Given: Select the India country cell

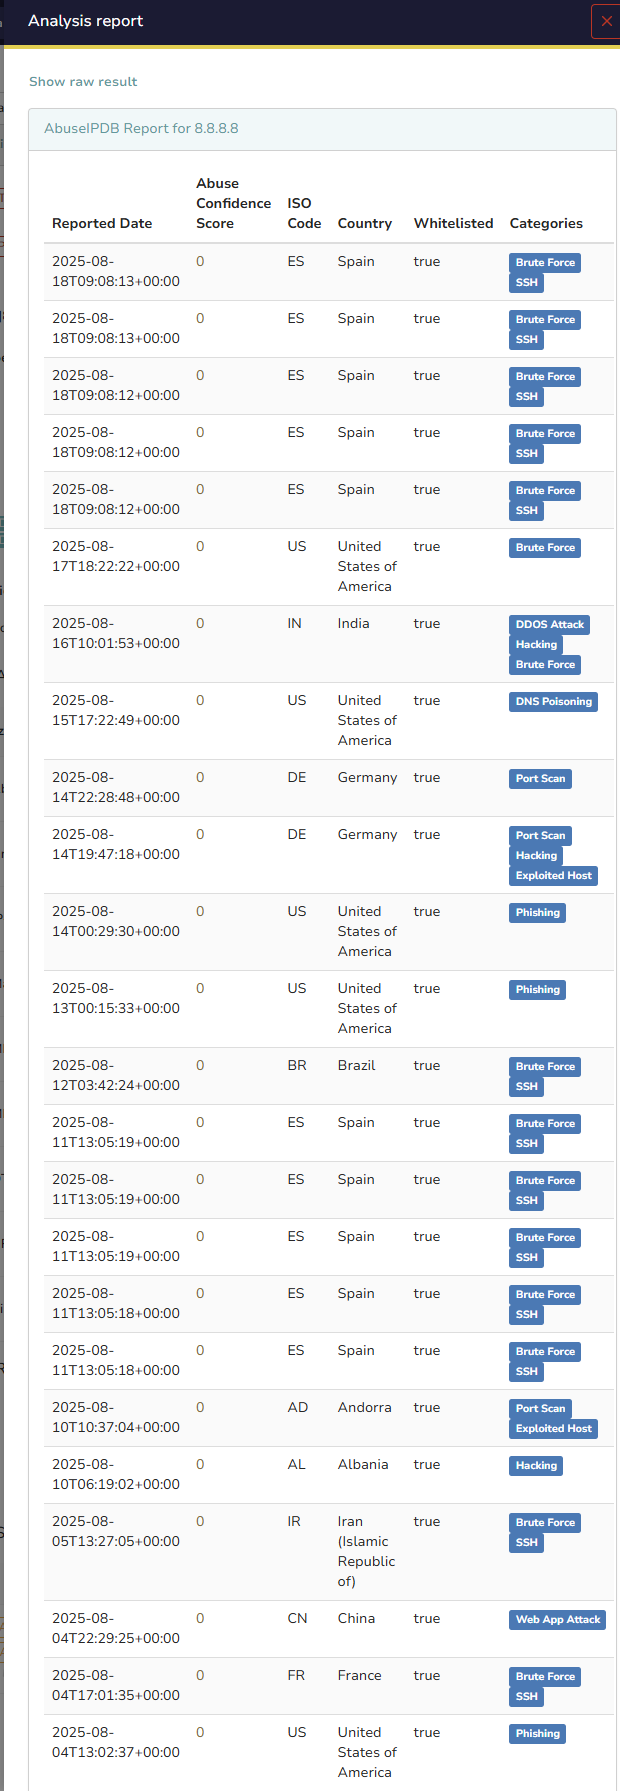Looking at the screenshot, I should (x=354, y=624).
